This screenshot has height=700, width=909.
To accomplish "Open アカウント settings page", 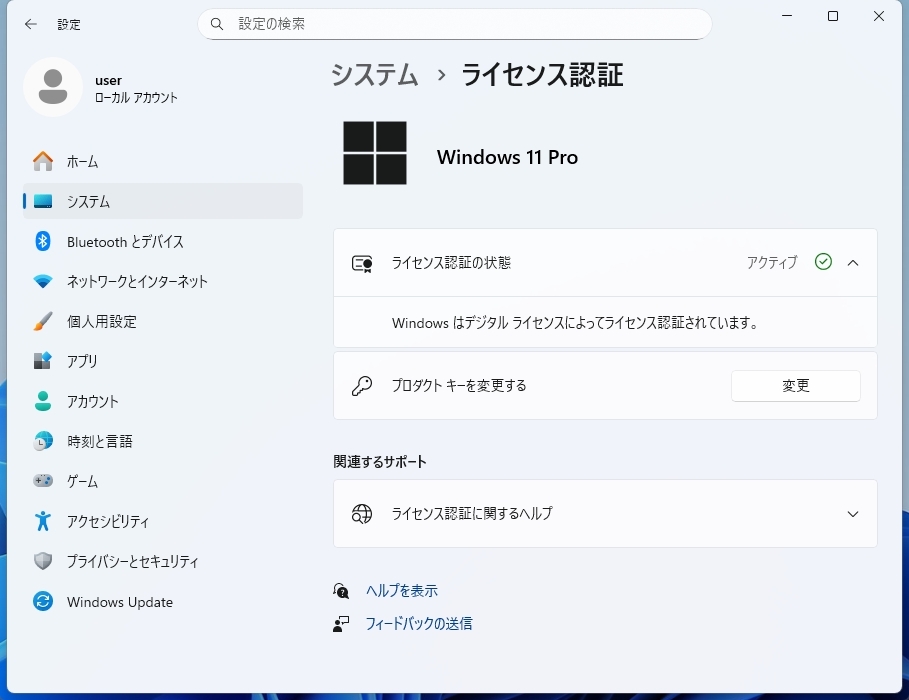I will (x=163, y=401).
